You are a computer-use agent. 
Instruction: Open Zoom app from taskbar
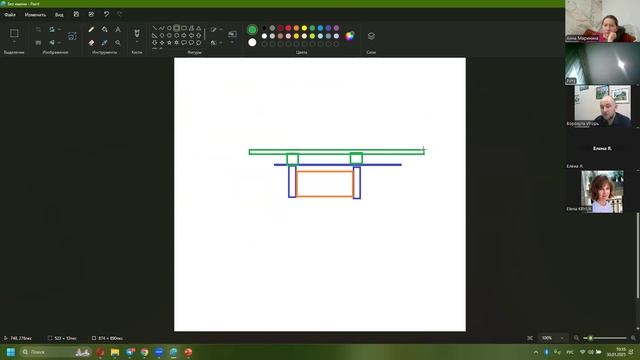pos(159,352)
